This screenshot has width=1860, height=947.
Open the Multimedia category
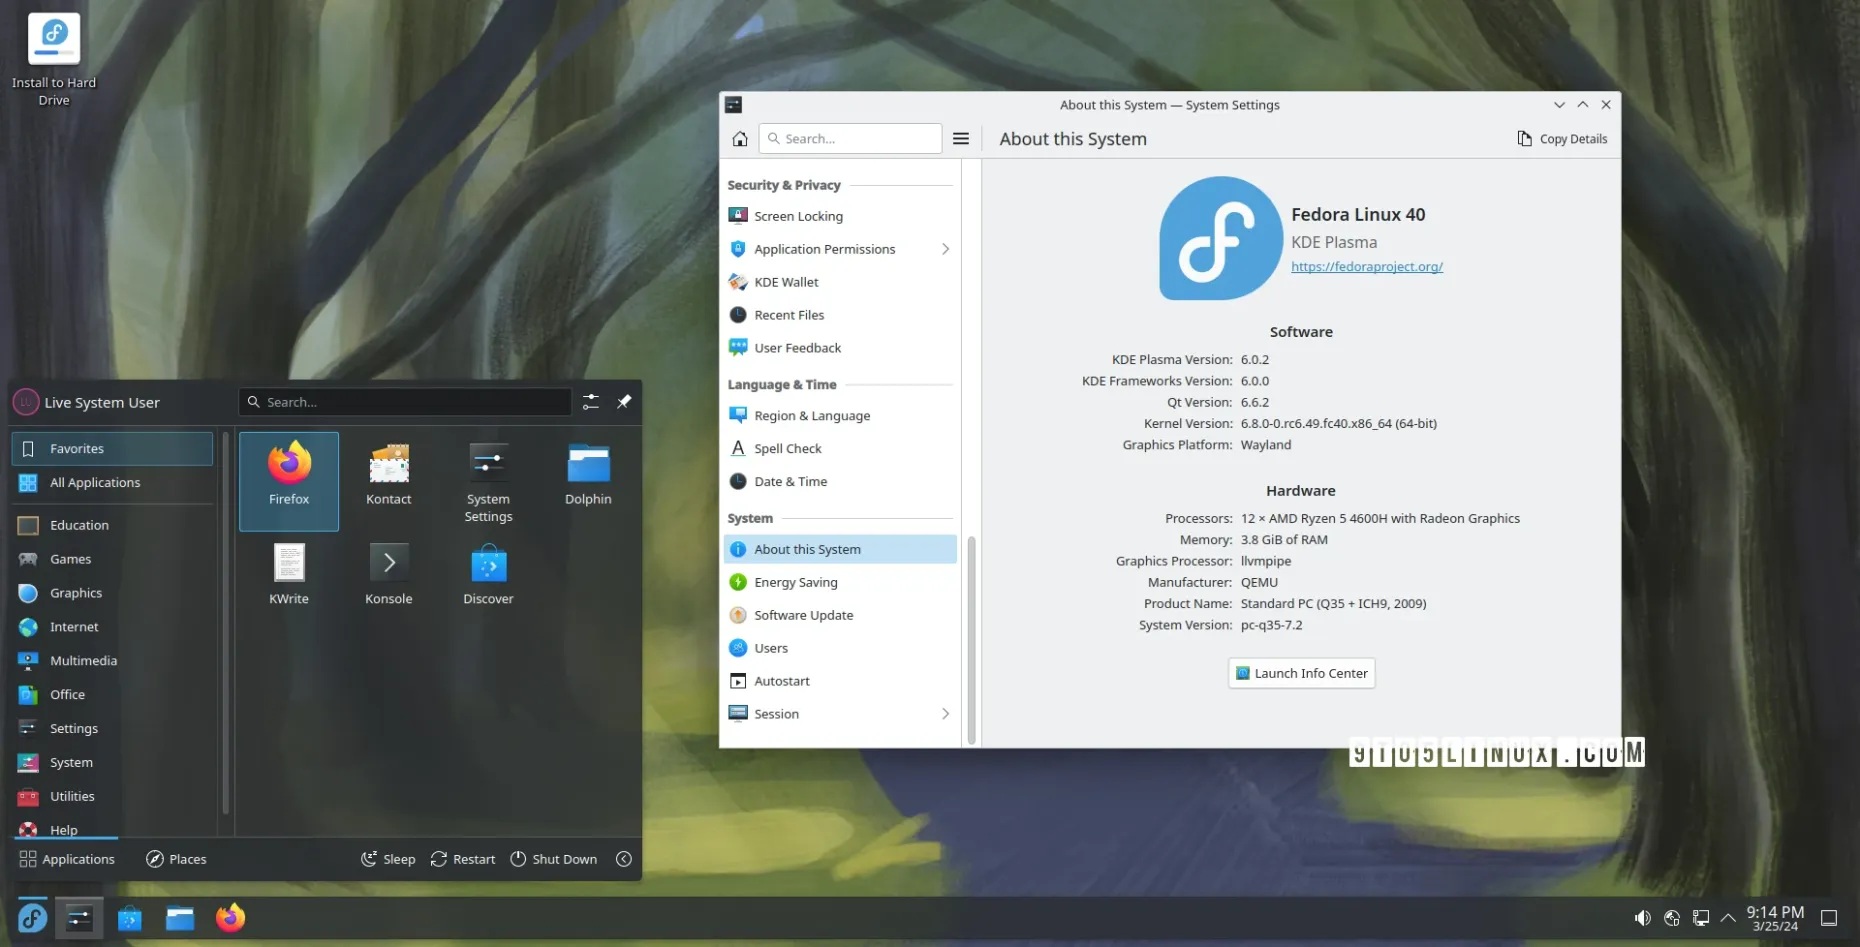[x=114, y=661]
